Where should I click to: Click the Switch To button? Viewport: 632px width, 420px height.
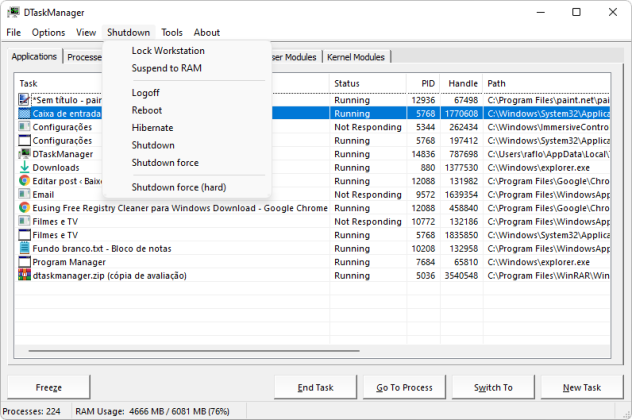(493, 387)
